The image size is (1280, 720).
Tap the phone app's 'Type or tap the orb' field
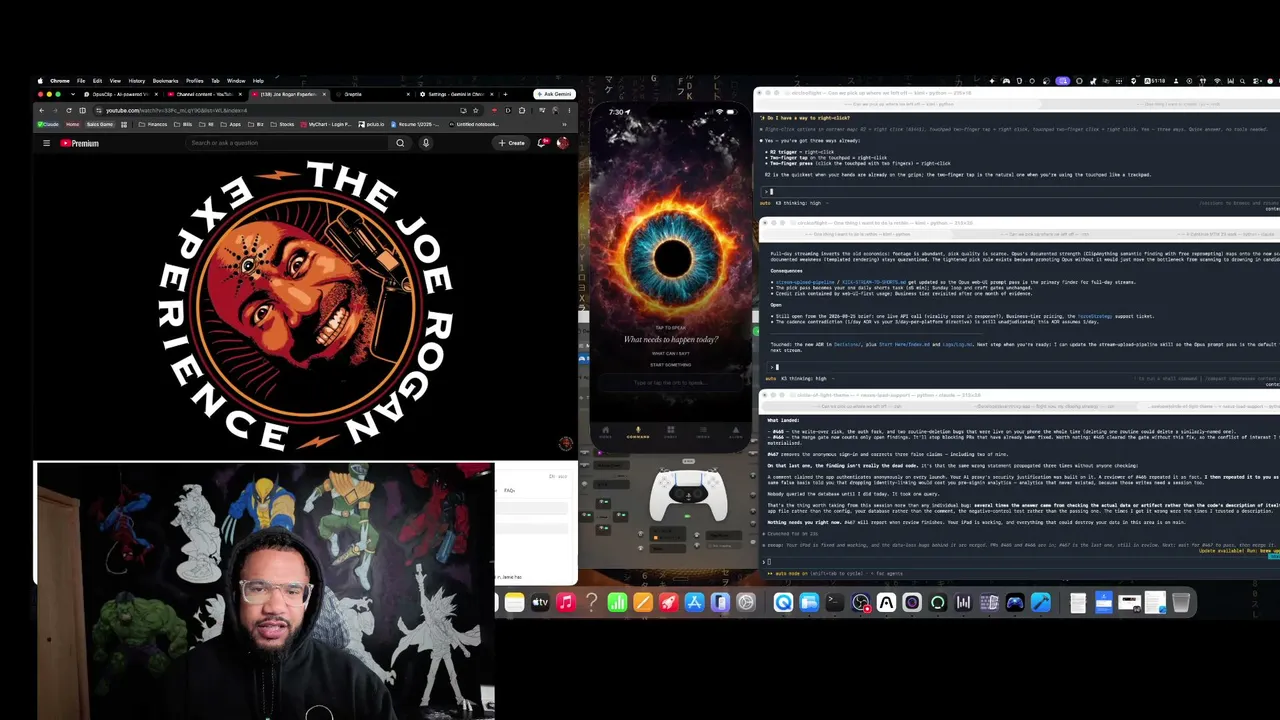671,383
